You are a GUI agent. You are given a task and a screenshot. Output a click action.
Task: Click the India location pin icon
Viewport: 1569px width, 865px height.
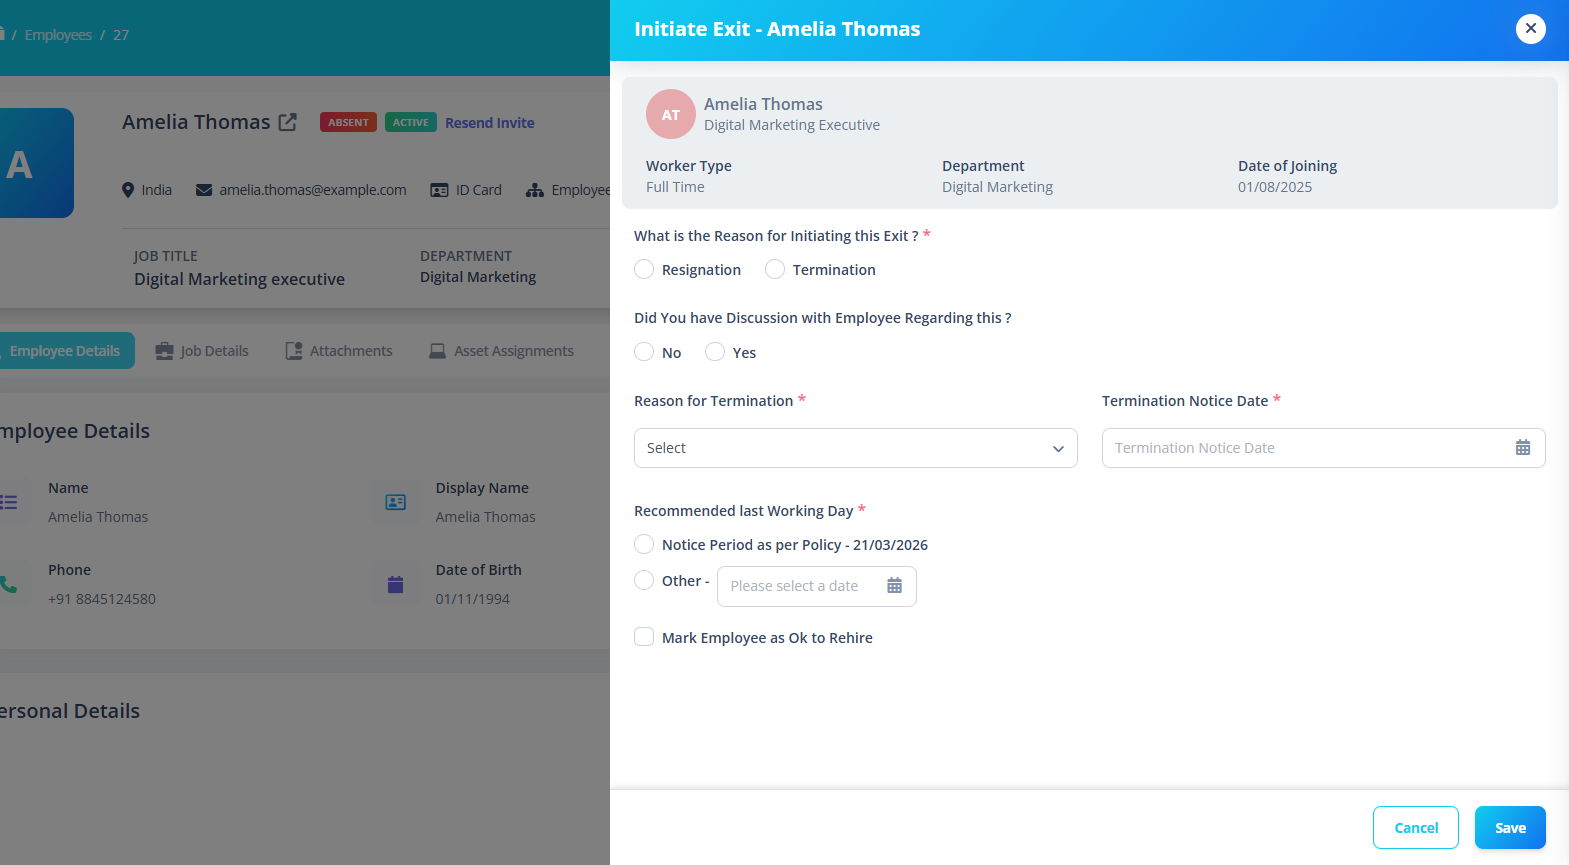tap(128, 190)
